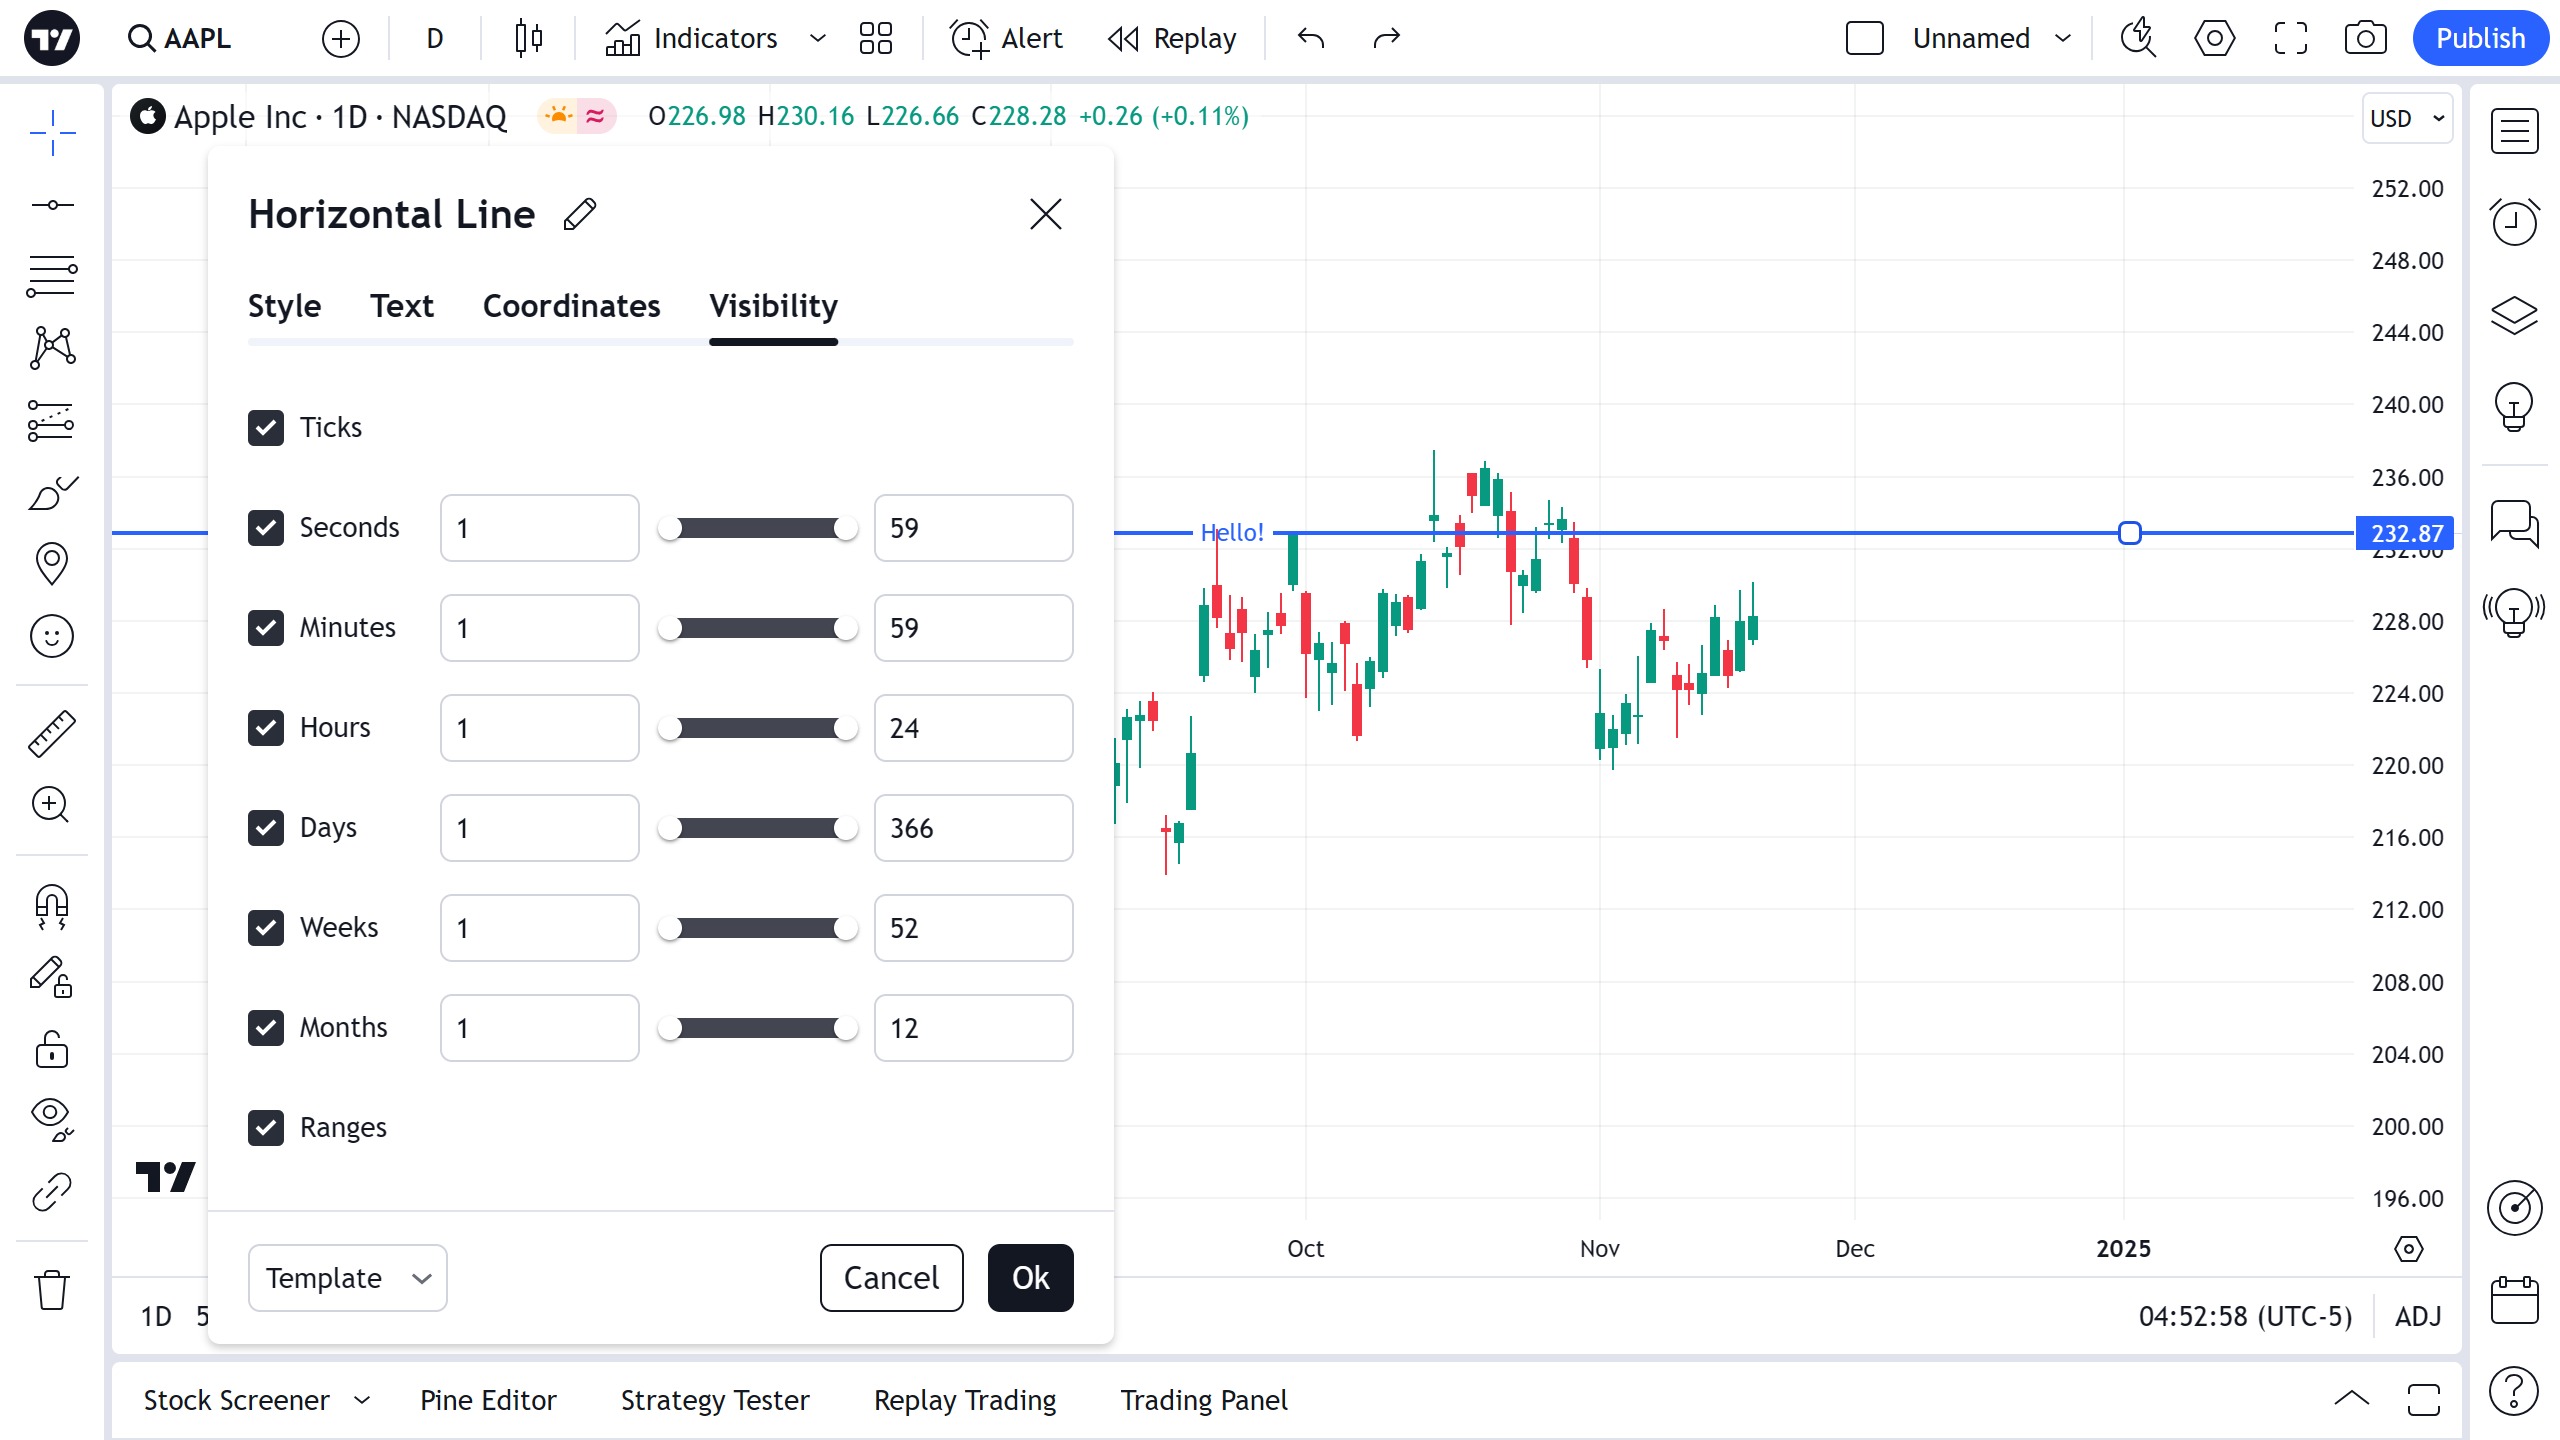Rename drawing with the pencil icon
The width and height of the screenshot is (2560, 1440).
tap(580, 214)
